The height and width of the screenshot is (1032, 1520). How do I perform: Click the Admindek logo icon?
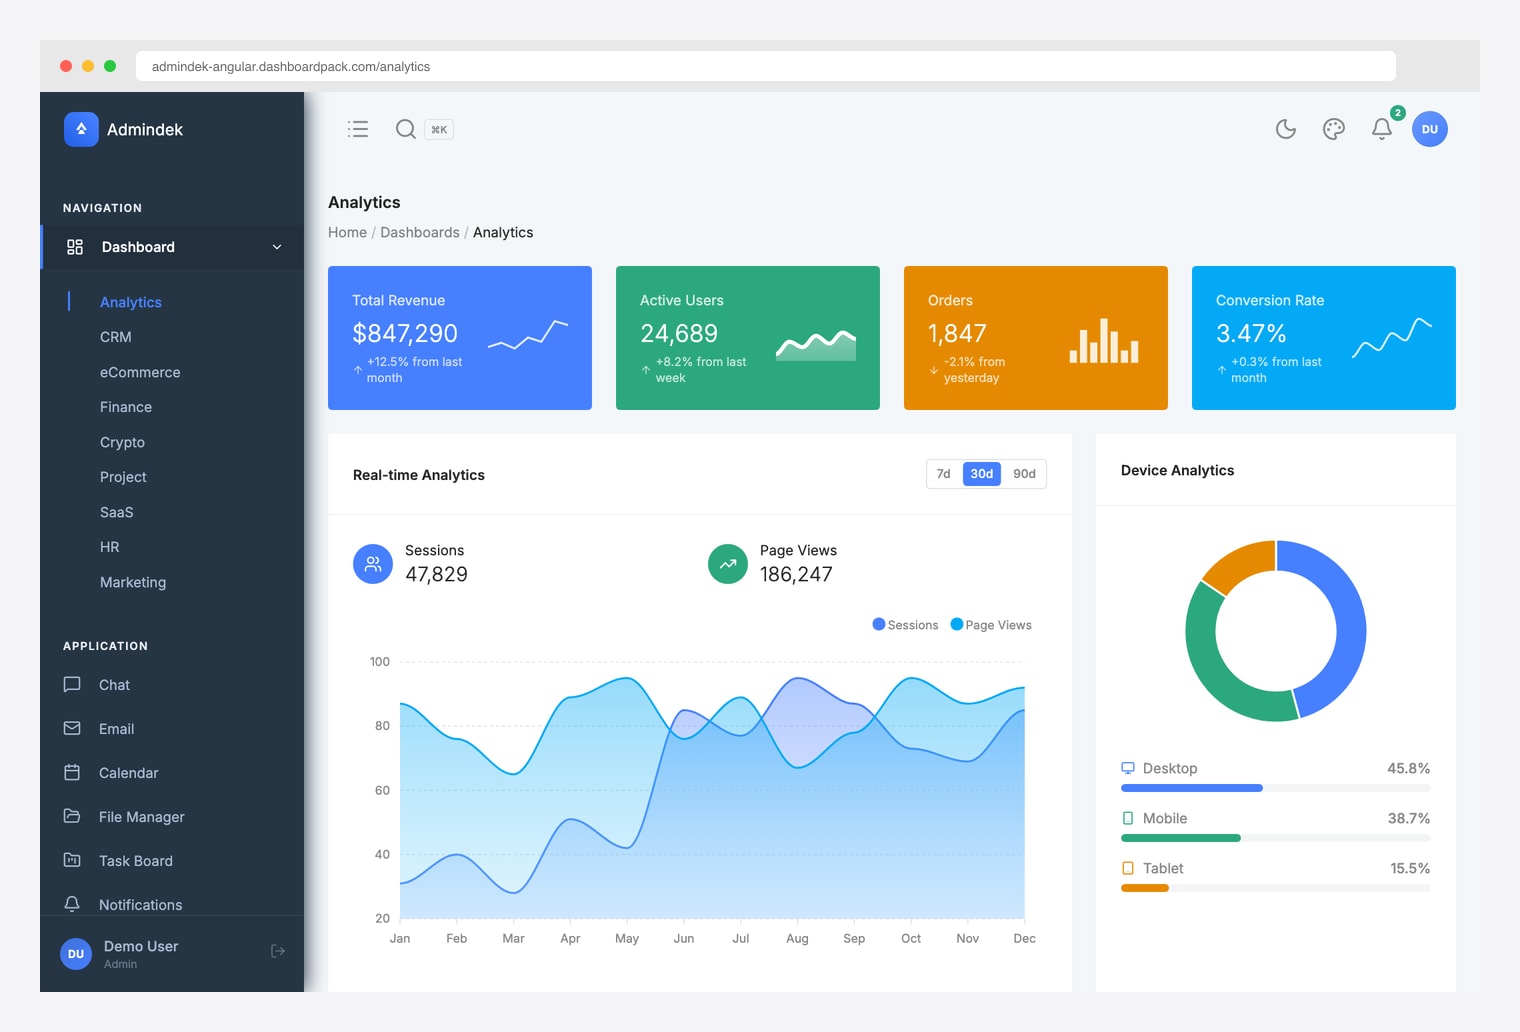81,129
